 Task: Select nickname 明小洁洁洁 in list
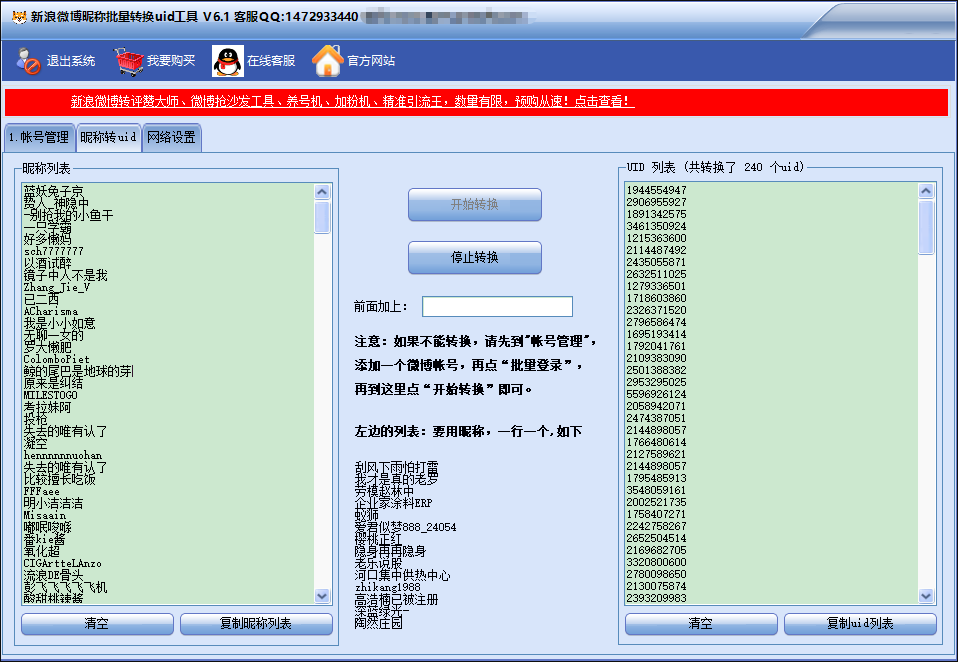pyautogui.click(x=53, y=504)
